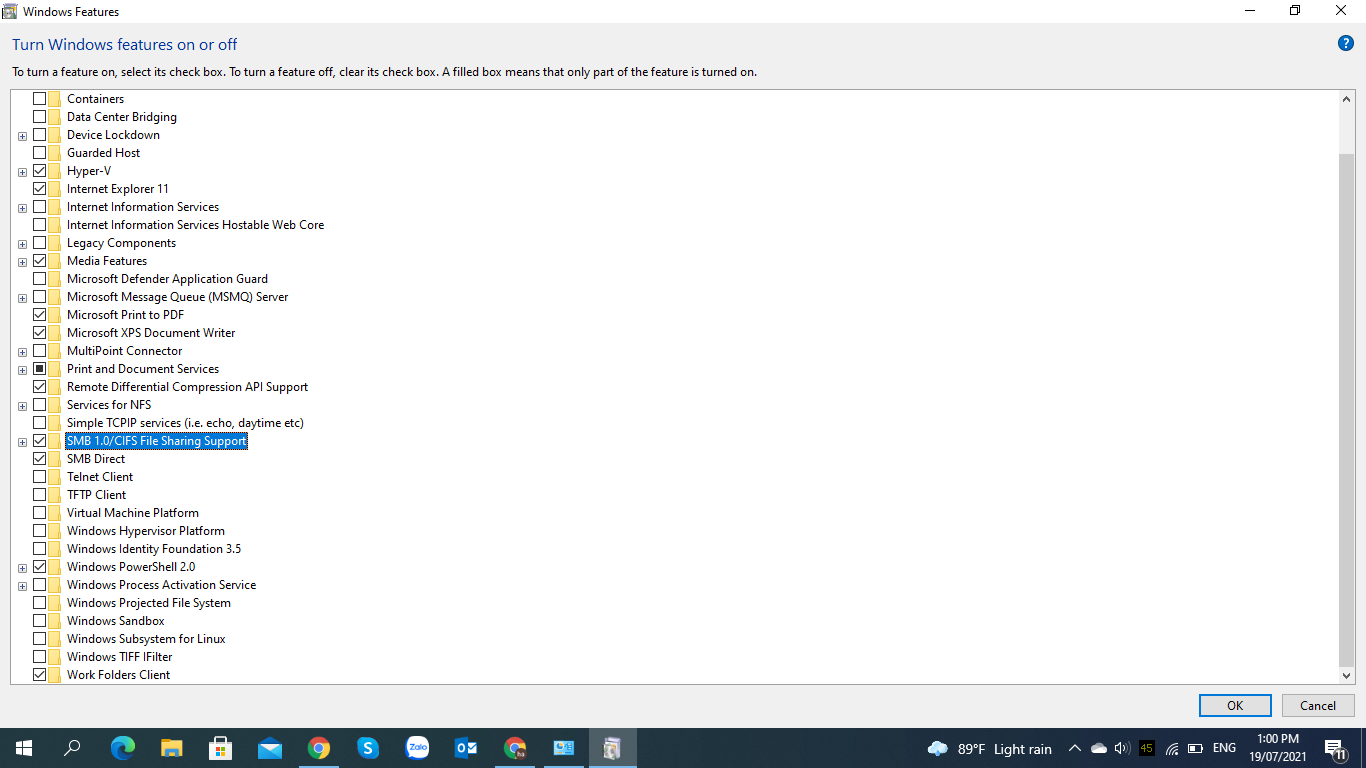
Task: Open Zalo from the taskbar
Action: coord(417,748)
